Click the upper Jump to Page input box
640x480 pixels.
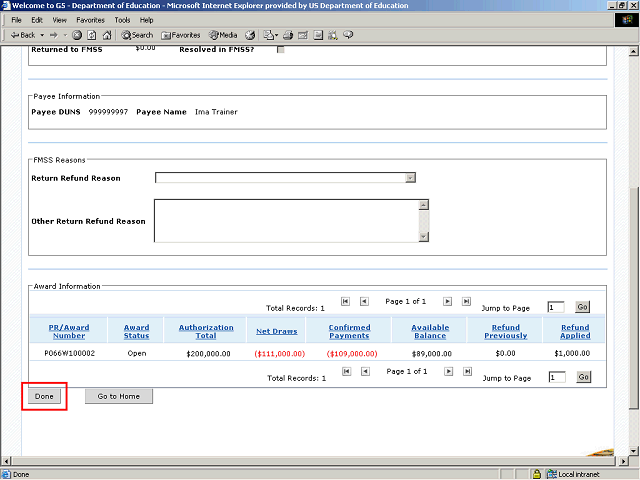(x=556, y=307)
